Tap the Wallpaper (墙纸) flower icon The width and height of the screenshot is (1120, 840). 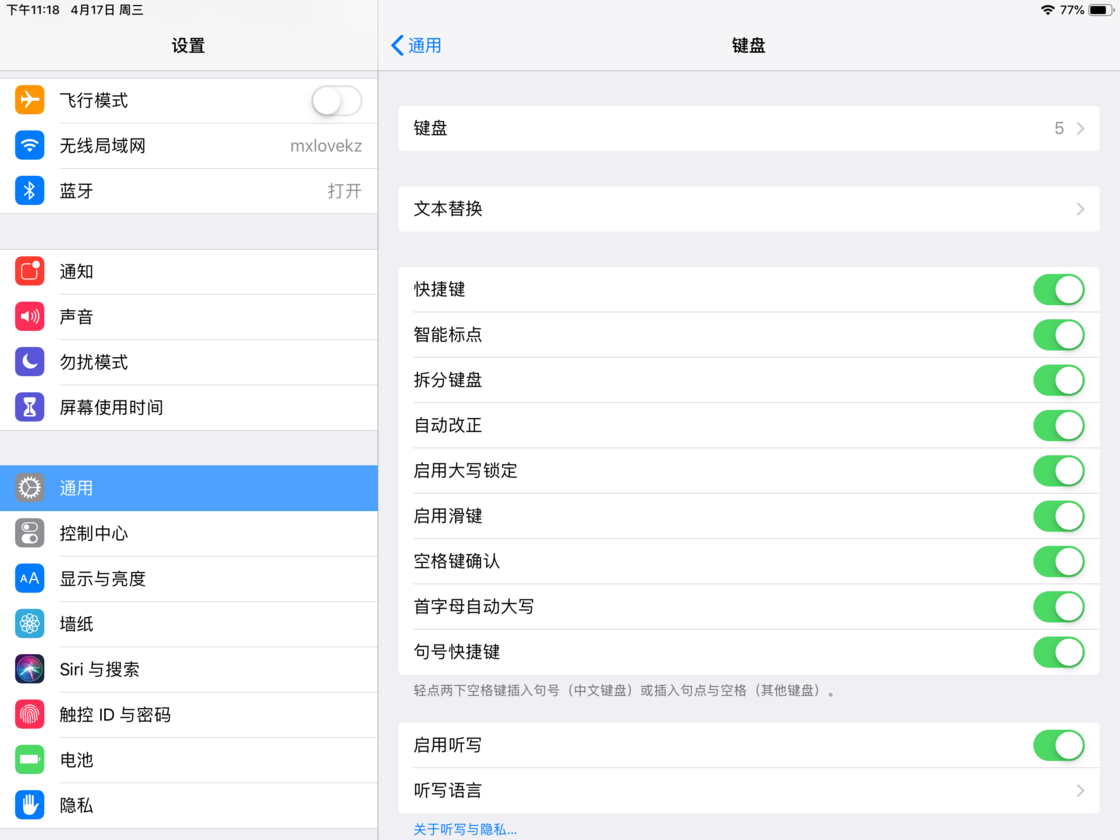pos(29,624)
